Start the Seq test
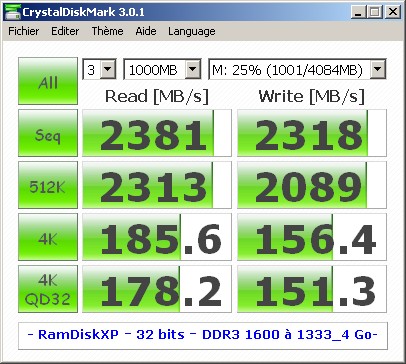Viewport: 406px width, 364px height. click(x=48, y=133)
